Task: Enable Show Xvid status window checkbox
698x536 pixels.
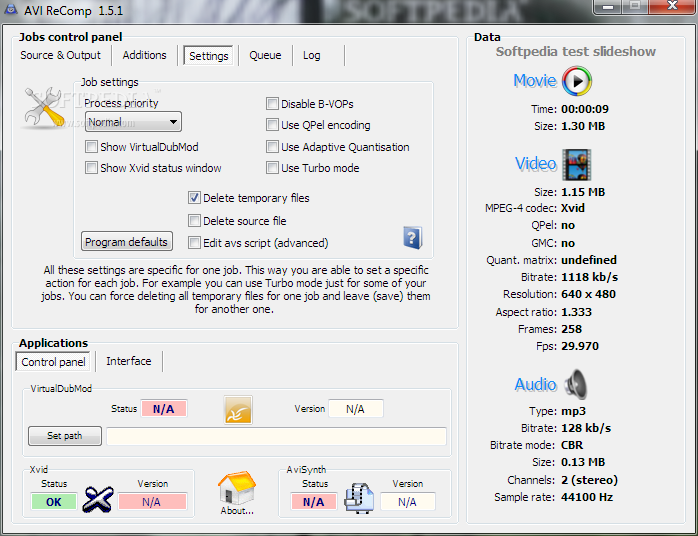Action: (91, 168)
